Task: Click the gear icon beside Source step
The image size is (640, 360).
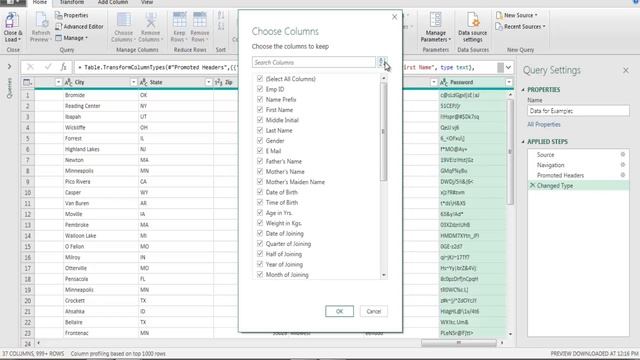Action: [623, 154]
